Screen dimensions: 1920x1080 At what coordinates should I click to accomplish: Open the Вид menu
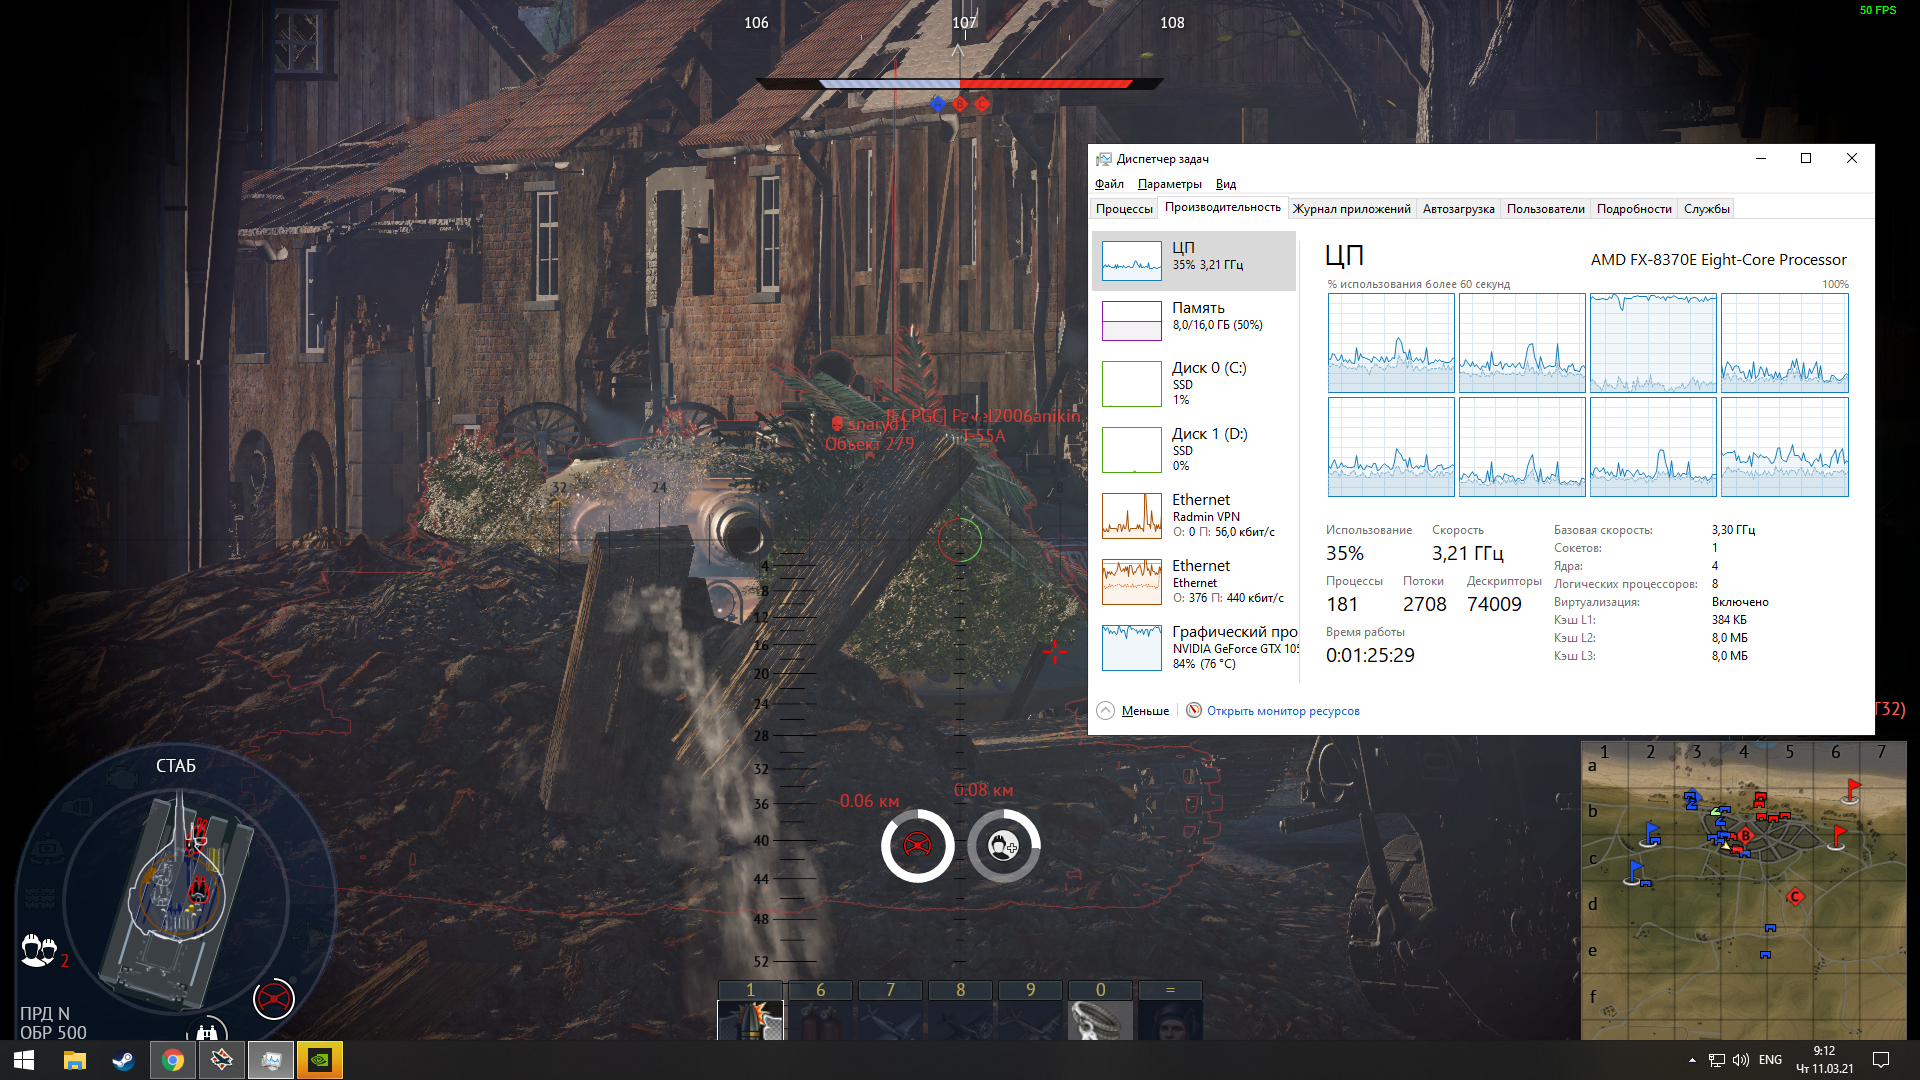click(x=1226, y=184)
